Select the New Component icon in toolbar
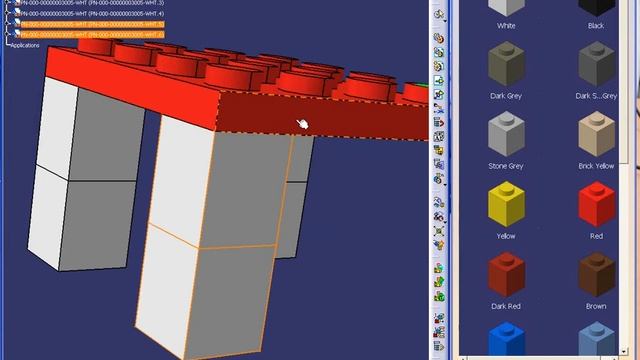This screenshot has width=640, height=360. pyautogui.click(x=438, y=38)
